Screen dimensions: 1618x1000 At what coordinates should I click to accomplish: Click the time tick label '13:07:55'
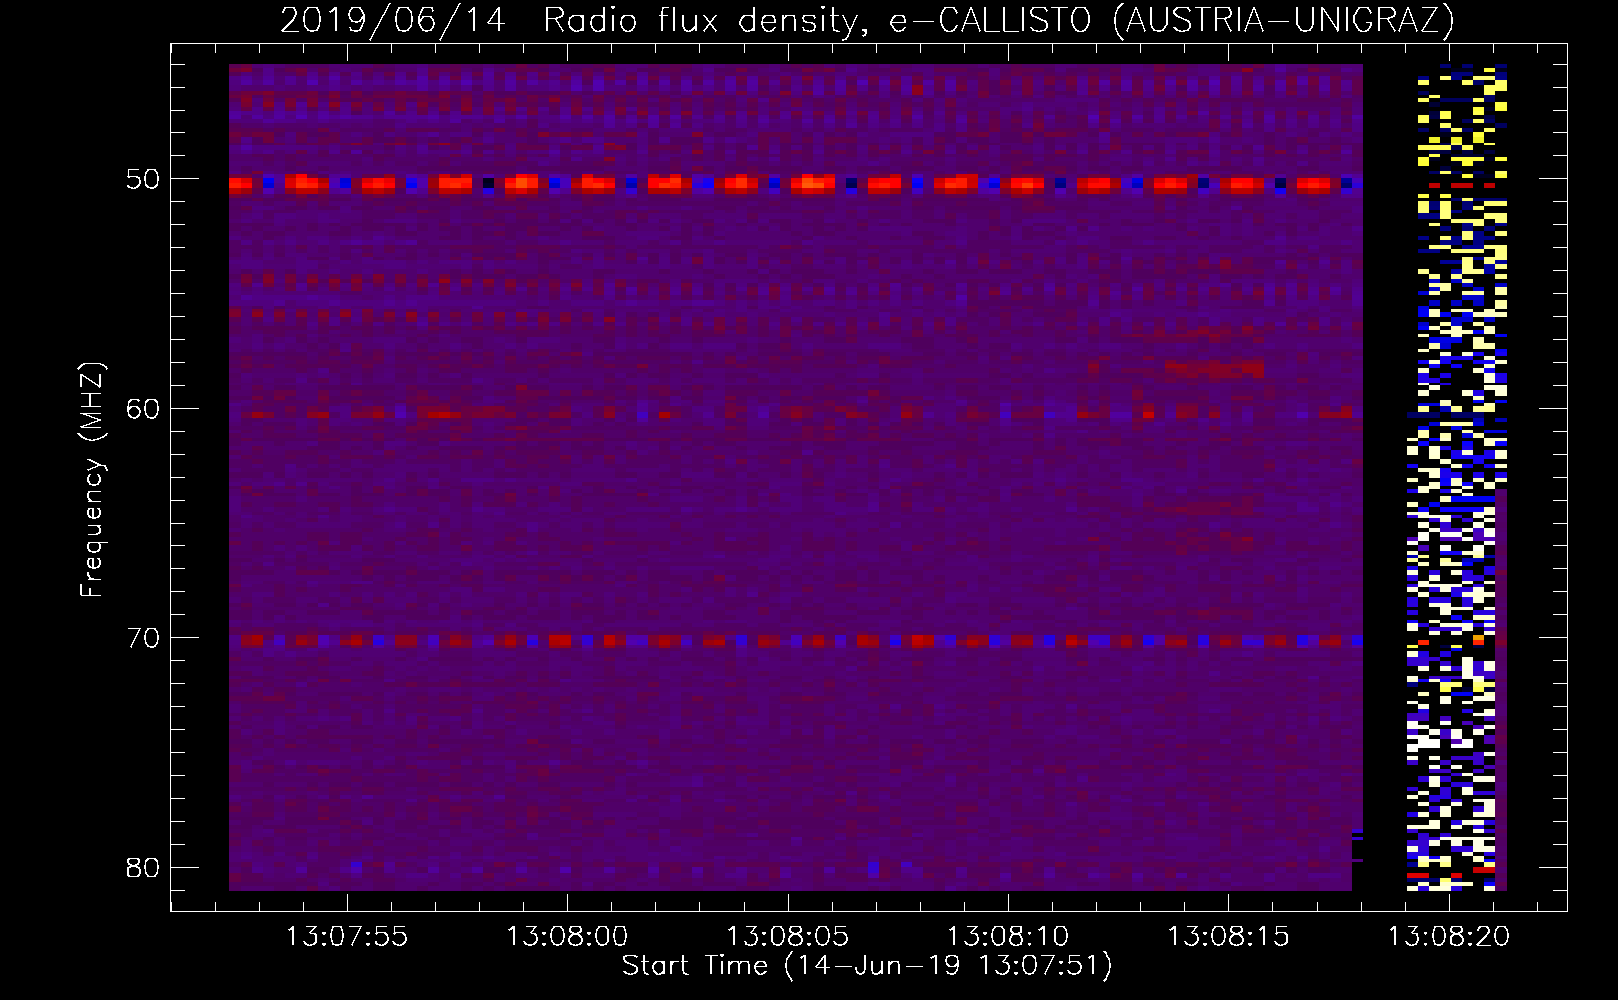(347, 937)
